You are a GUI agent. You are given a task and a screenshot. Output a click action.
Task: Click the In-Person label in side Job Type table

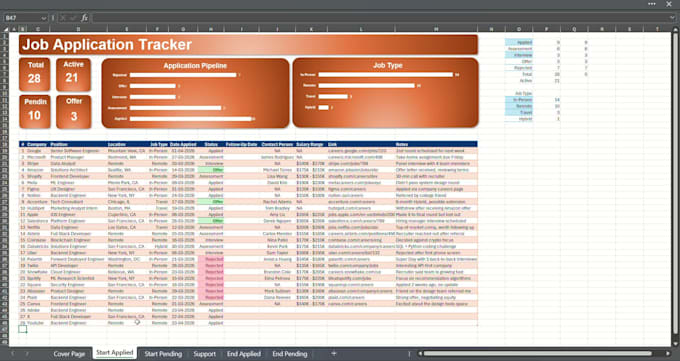pos(519,100)
